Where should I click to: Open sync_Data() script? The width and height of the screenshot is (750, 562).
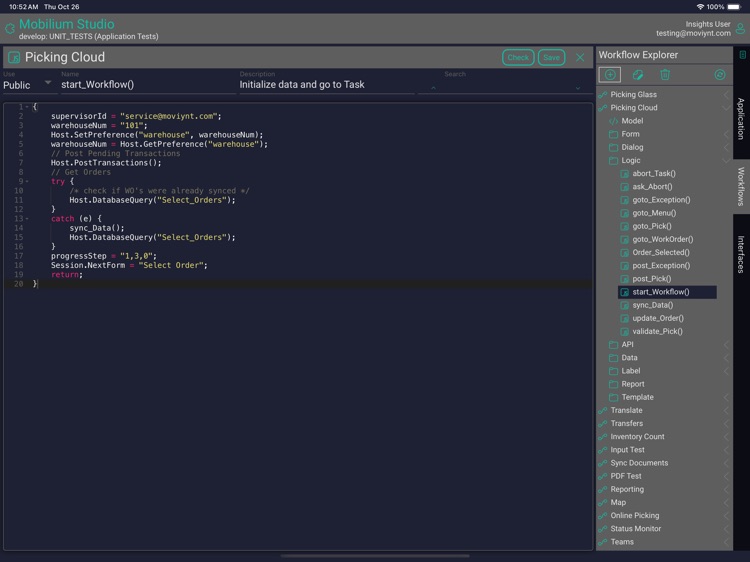tap(652, 305)
